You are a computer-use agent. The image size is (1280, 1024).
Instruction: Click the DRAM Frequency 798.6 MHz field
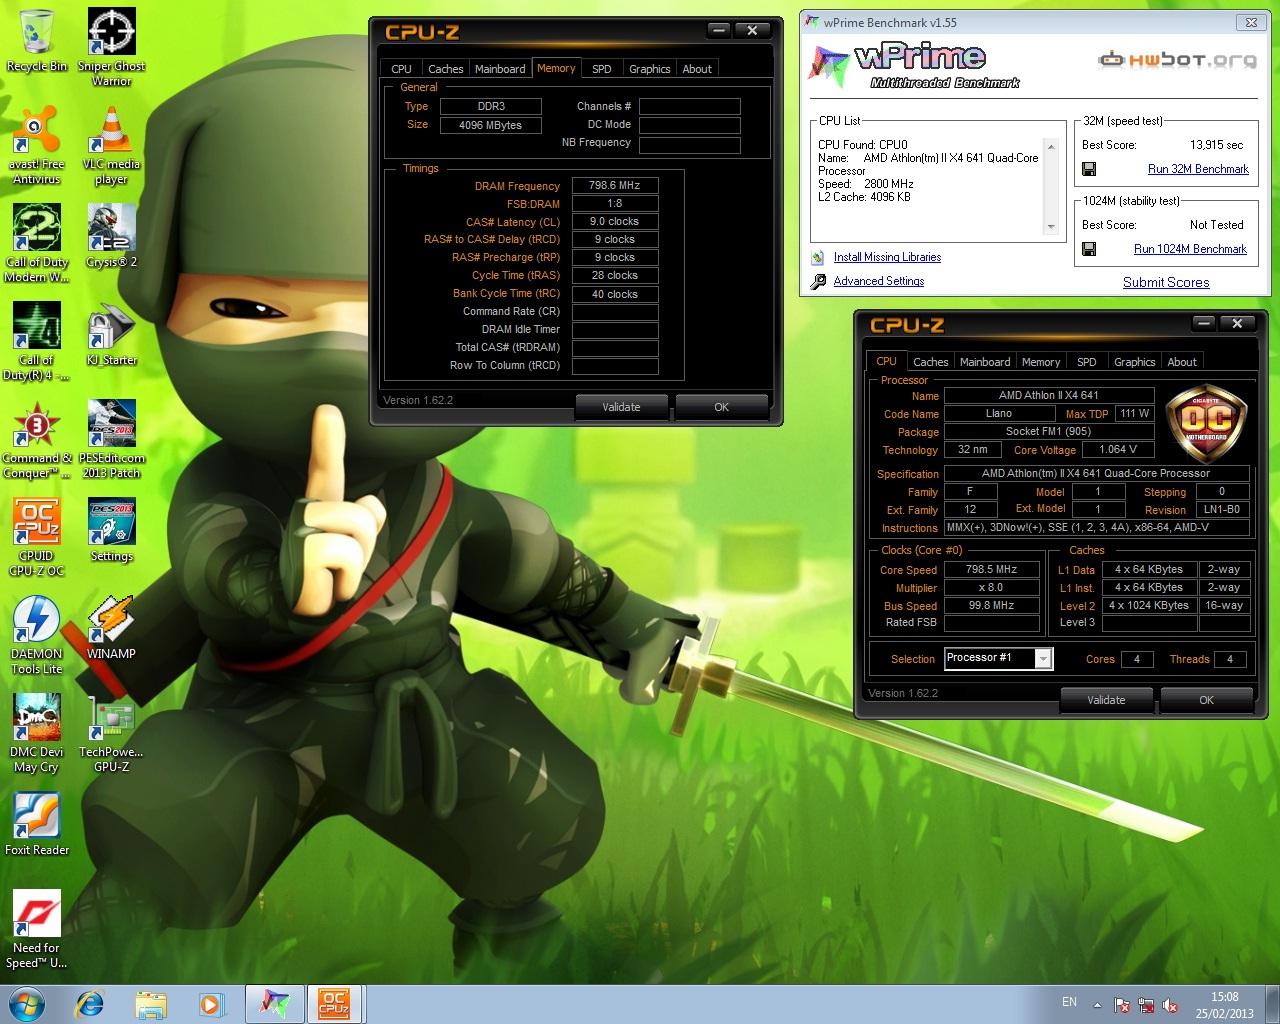(615, 185)
